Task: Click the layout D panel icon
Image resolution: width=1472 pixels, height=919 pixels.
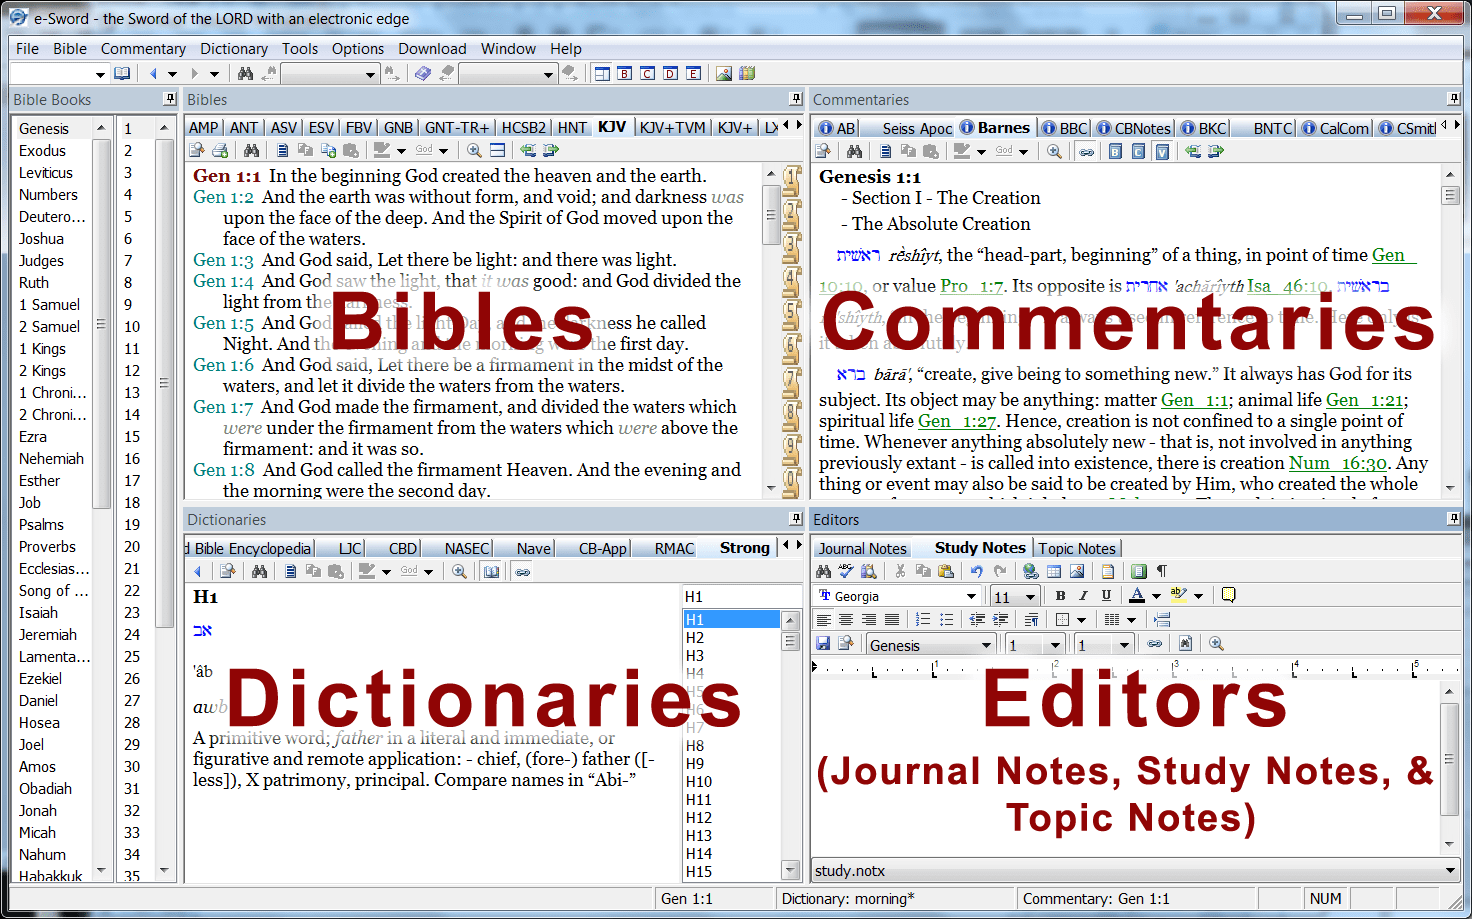Action: coord(670,73)
